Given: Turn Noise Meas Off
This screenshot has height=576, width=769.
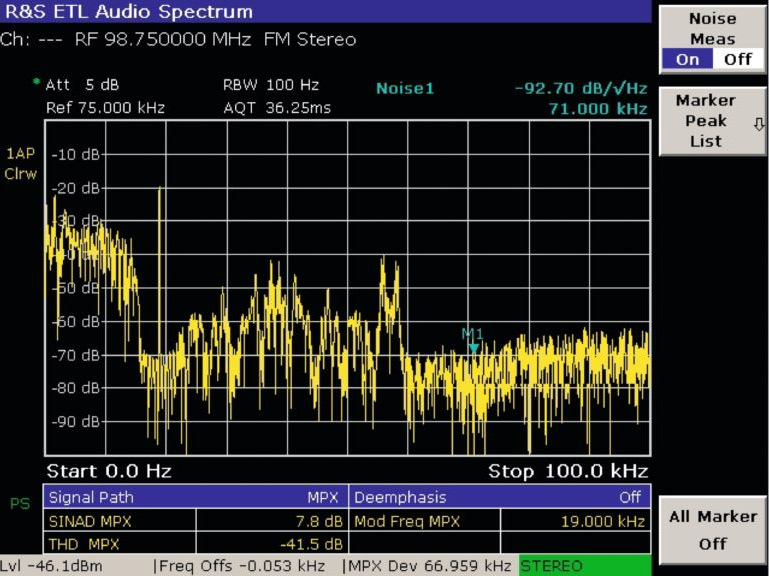Looking at the screenshot, I should 737,59.
